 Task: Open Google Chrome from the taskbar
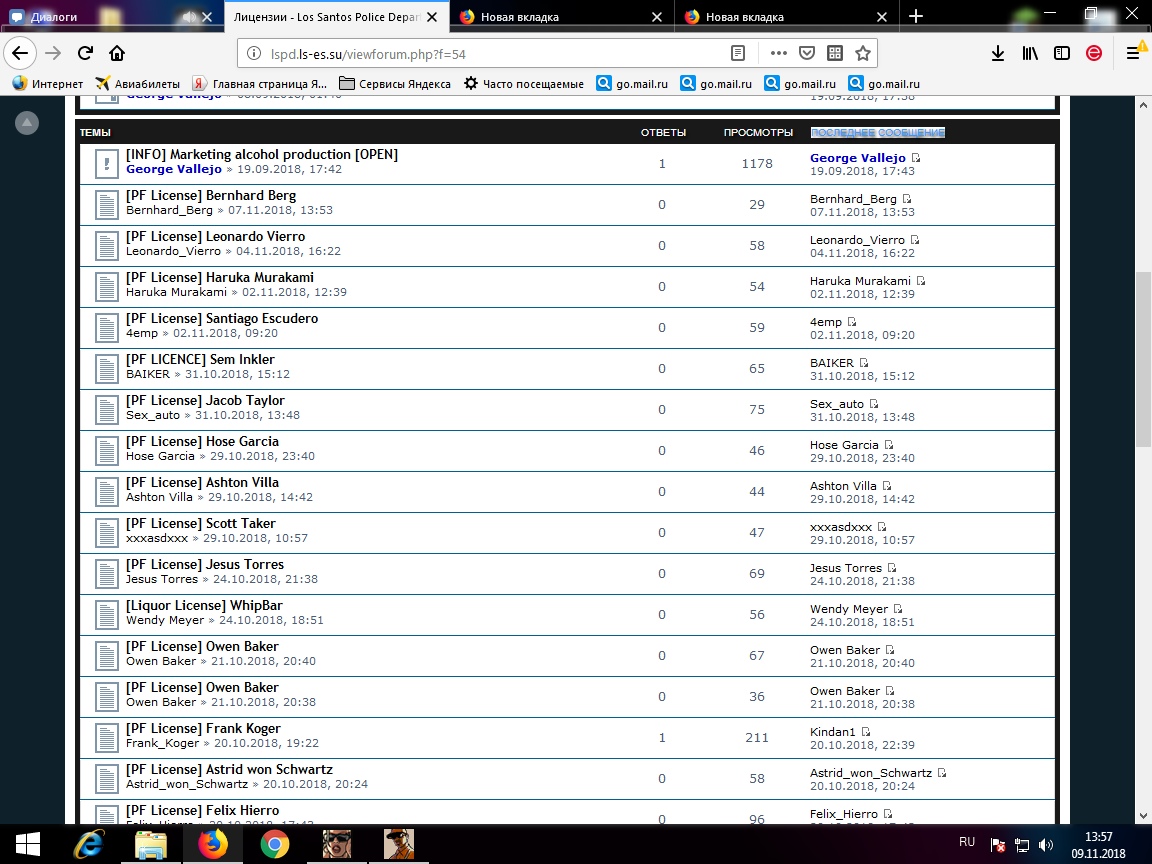pyautogui.click(x=275, y=845)
